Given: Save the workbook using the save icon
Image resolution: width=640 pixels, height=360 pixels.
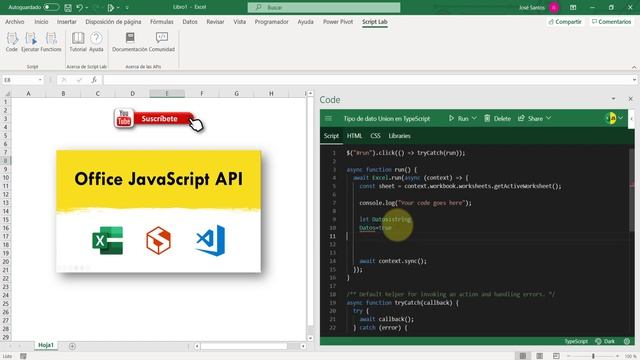Looking at the screenshot, I should click(x=68, y=7).
